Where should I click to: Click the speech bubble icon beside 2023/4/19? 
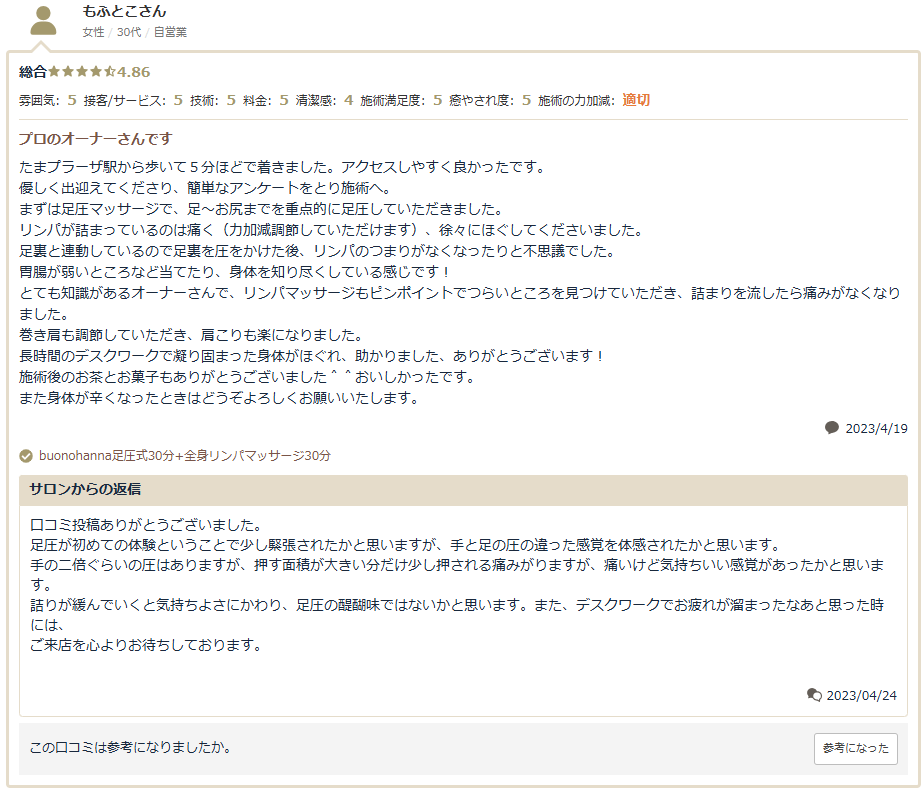click(832, 428)
